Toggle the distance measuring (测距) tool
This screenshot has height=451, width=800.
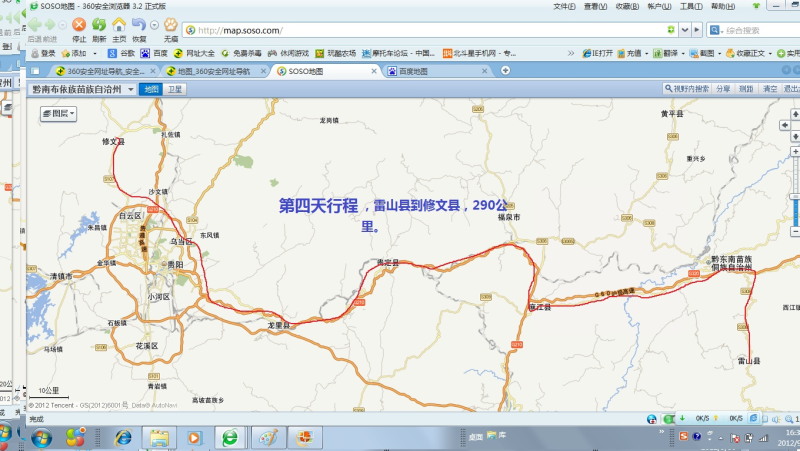[x=746, y=89]
